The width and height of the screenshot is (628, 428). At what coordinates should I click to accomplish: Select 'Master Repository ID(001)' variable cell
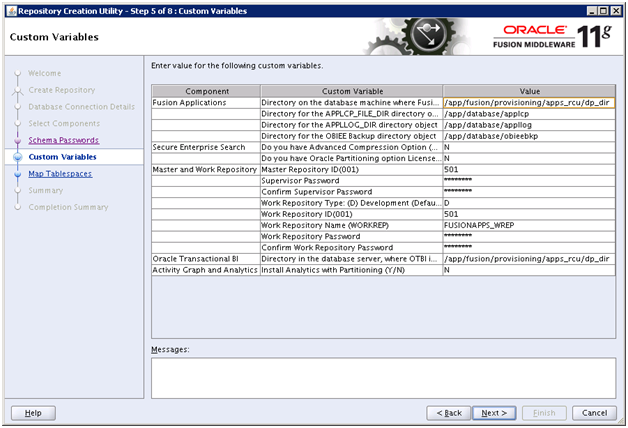coord(352,170)
